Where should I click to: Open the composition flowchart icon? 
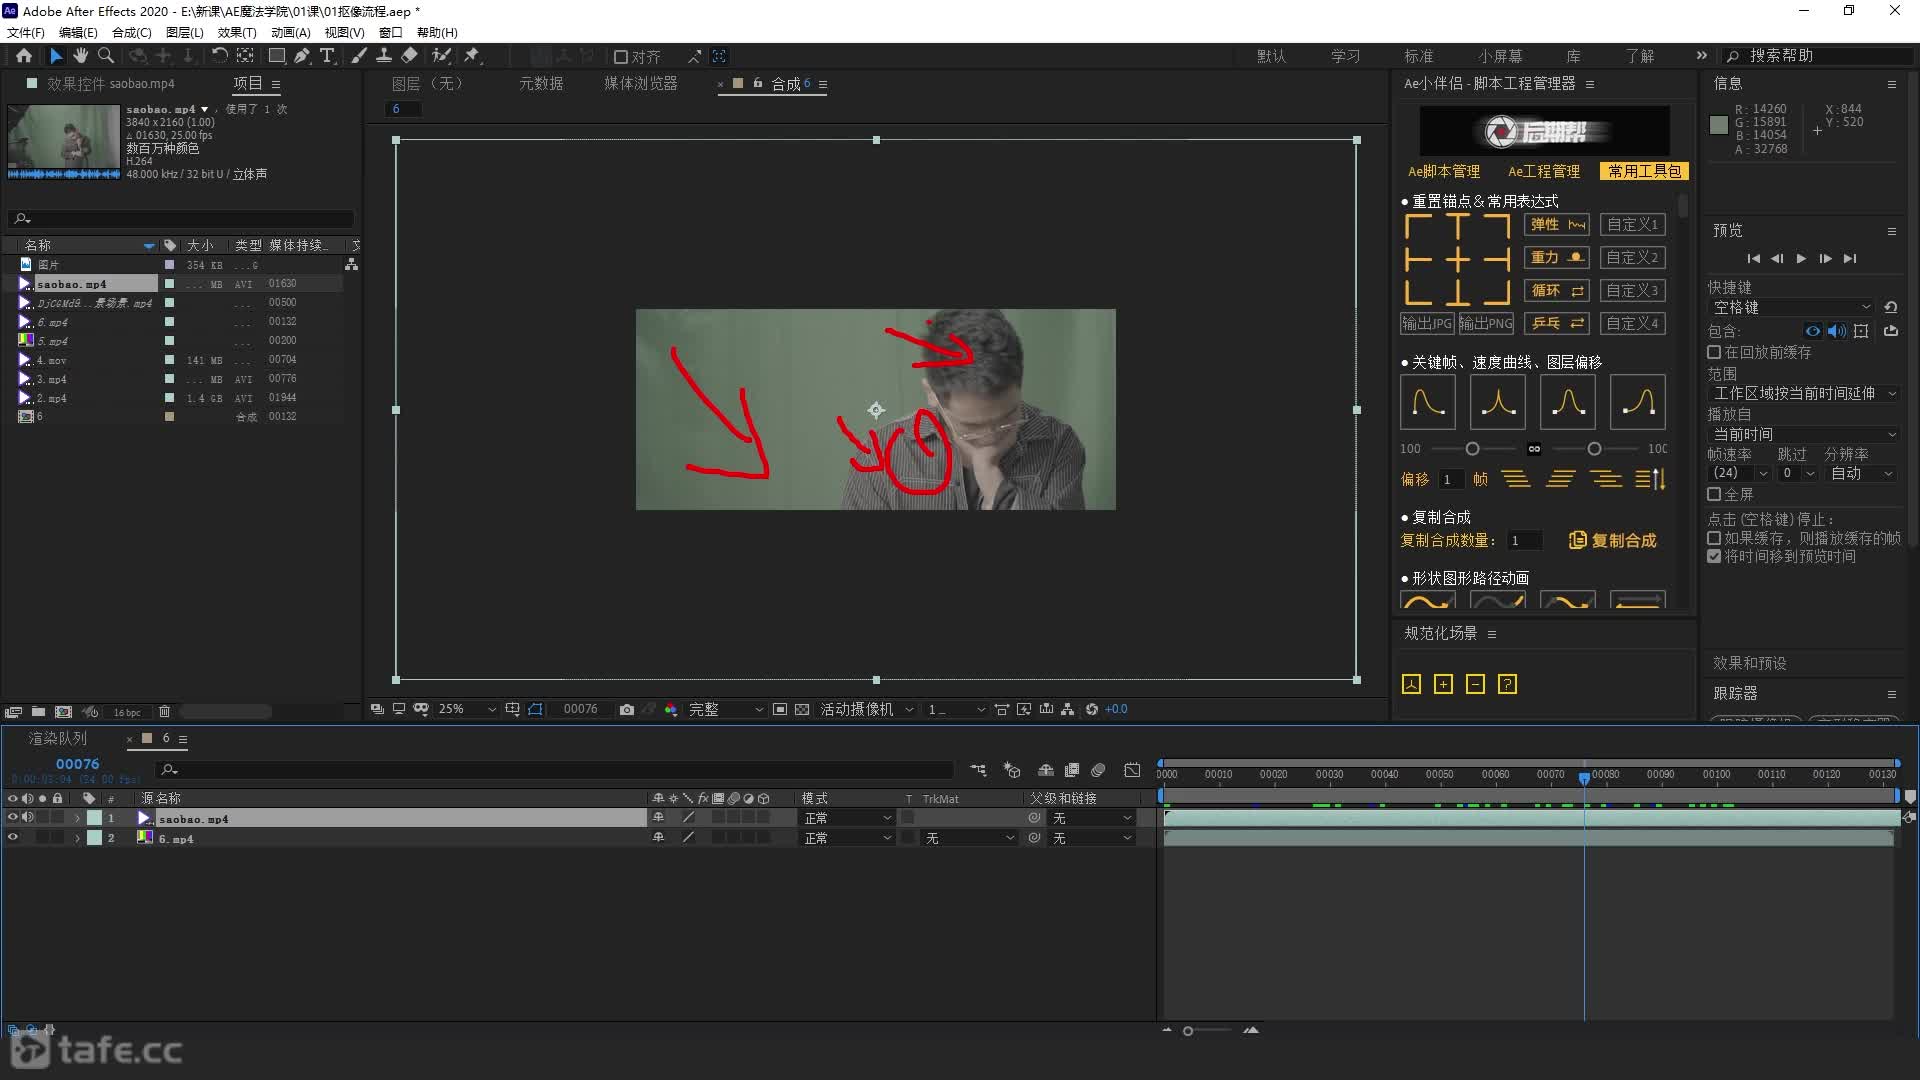pos(1068,709)
